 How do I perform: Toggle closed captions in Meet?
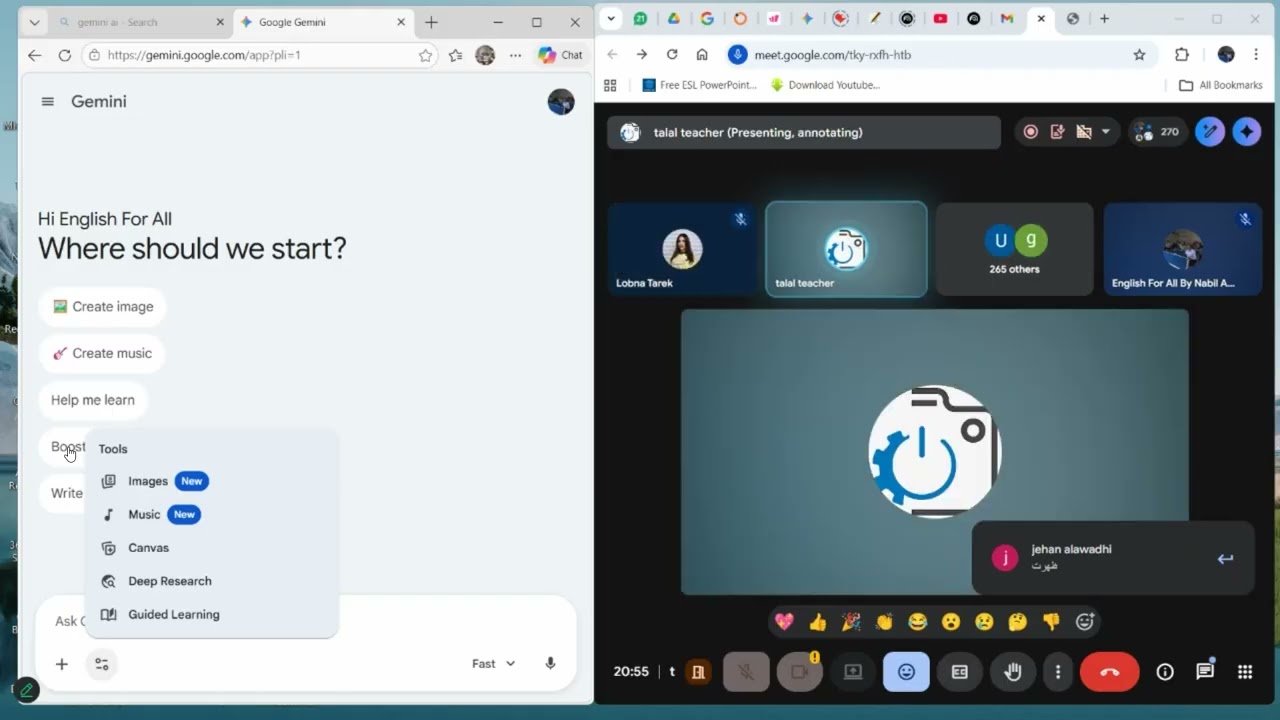(x=960, y=672)
